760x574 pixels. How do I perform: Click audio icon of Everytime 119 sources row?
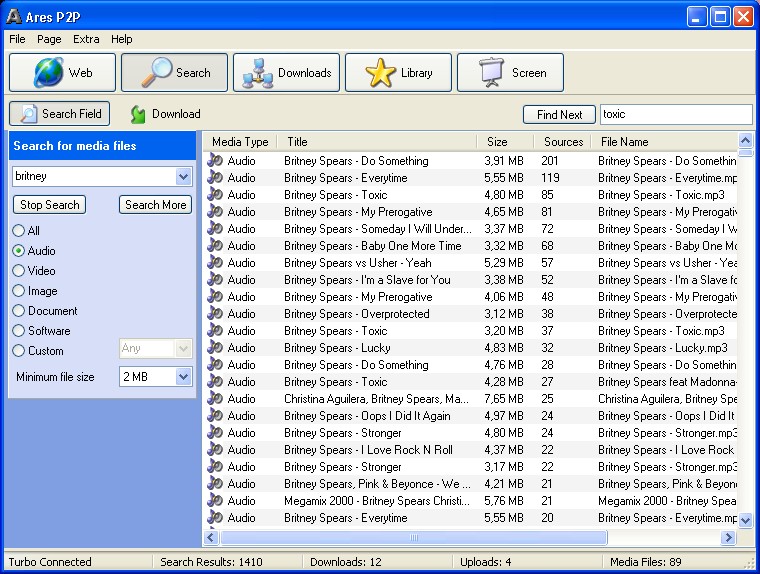[x=215, y=177]
